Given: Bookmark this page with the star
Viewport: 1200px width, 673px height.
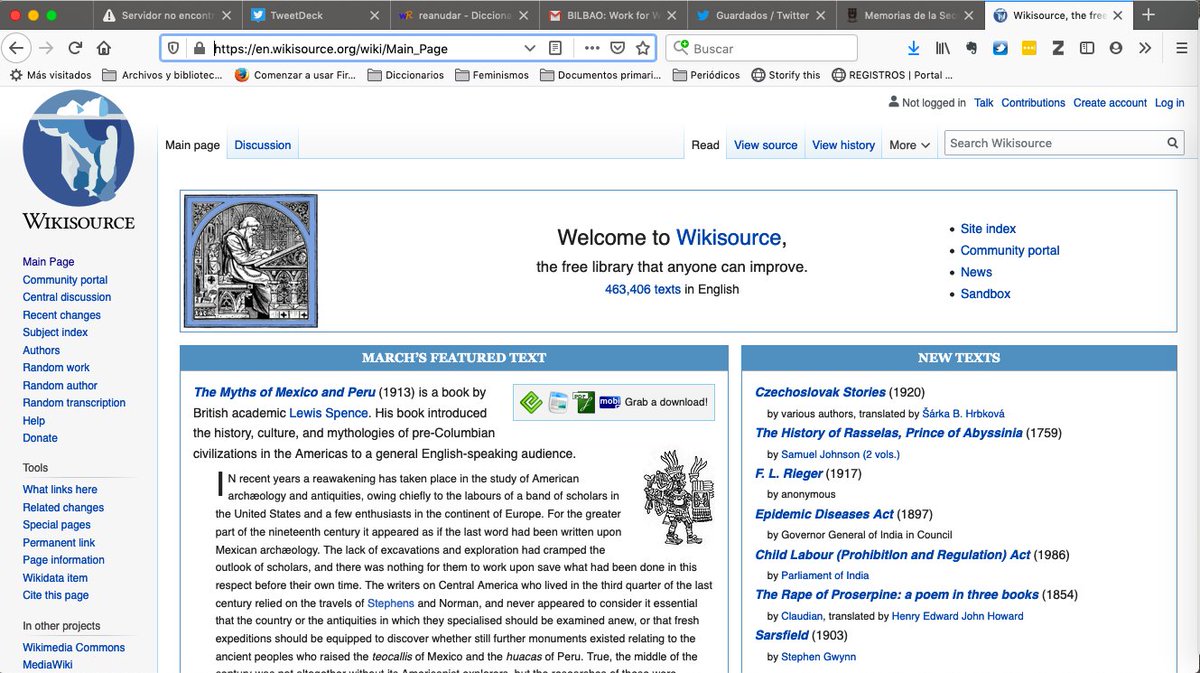Looking at the screenshot, I should [x=643, y=48].
